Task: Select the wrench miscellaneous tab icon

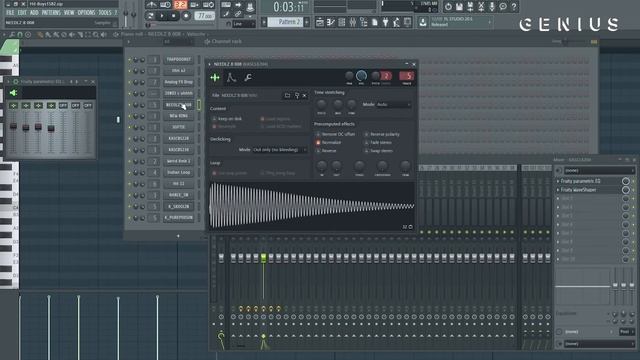Action: coord(248,77)
